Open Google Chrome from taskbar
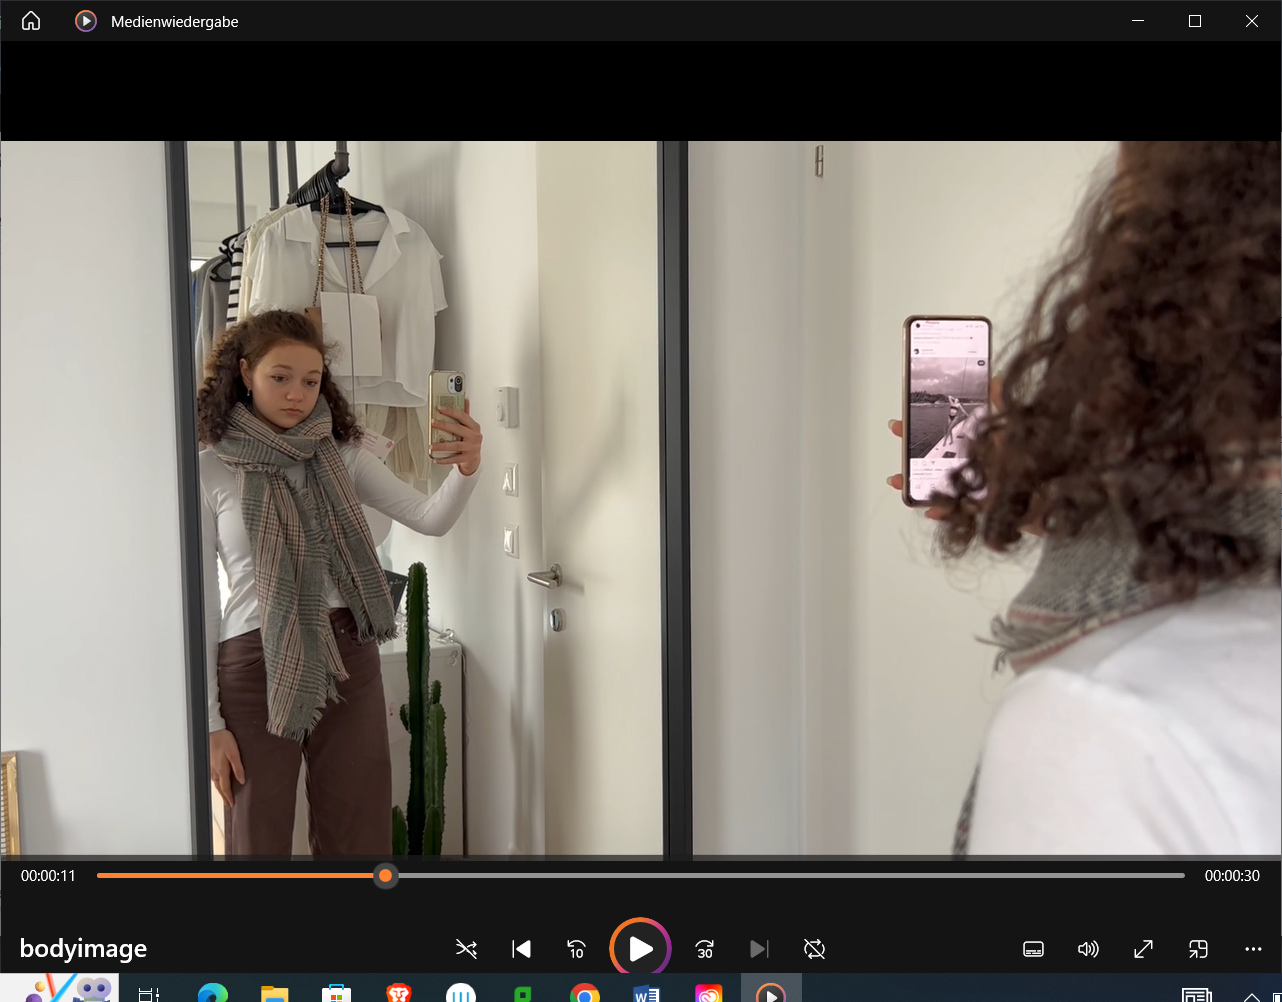This screenshot has height=1002, width=1282. pyautogui.click(x=584, y=992)
